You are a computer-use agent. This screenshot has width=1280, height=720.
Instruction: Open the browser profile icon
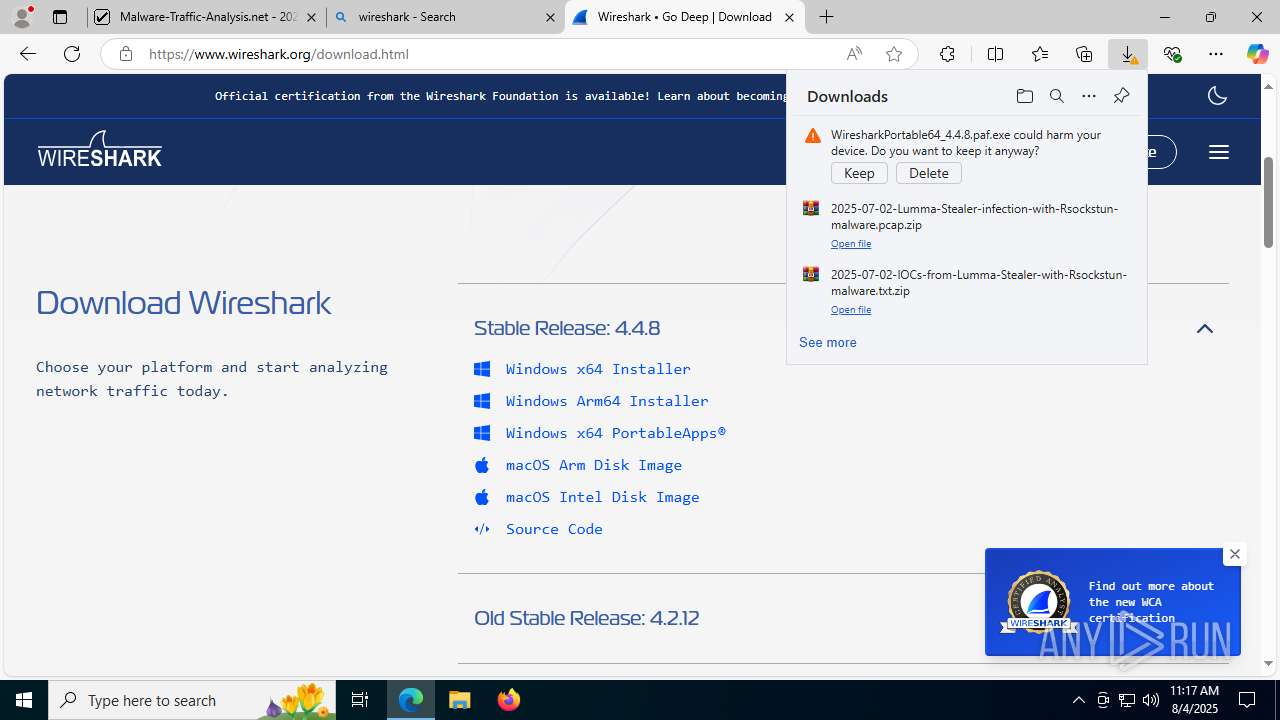(x=22, y=17)
